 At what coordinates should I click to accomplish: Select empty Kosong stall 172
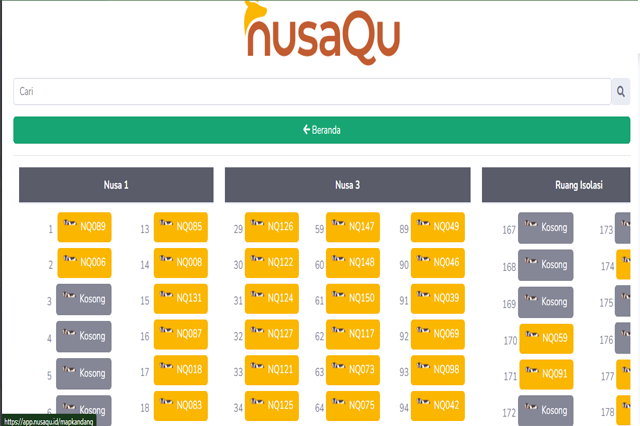click(546, 410)
